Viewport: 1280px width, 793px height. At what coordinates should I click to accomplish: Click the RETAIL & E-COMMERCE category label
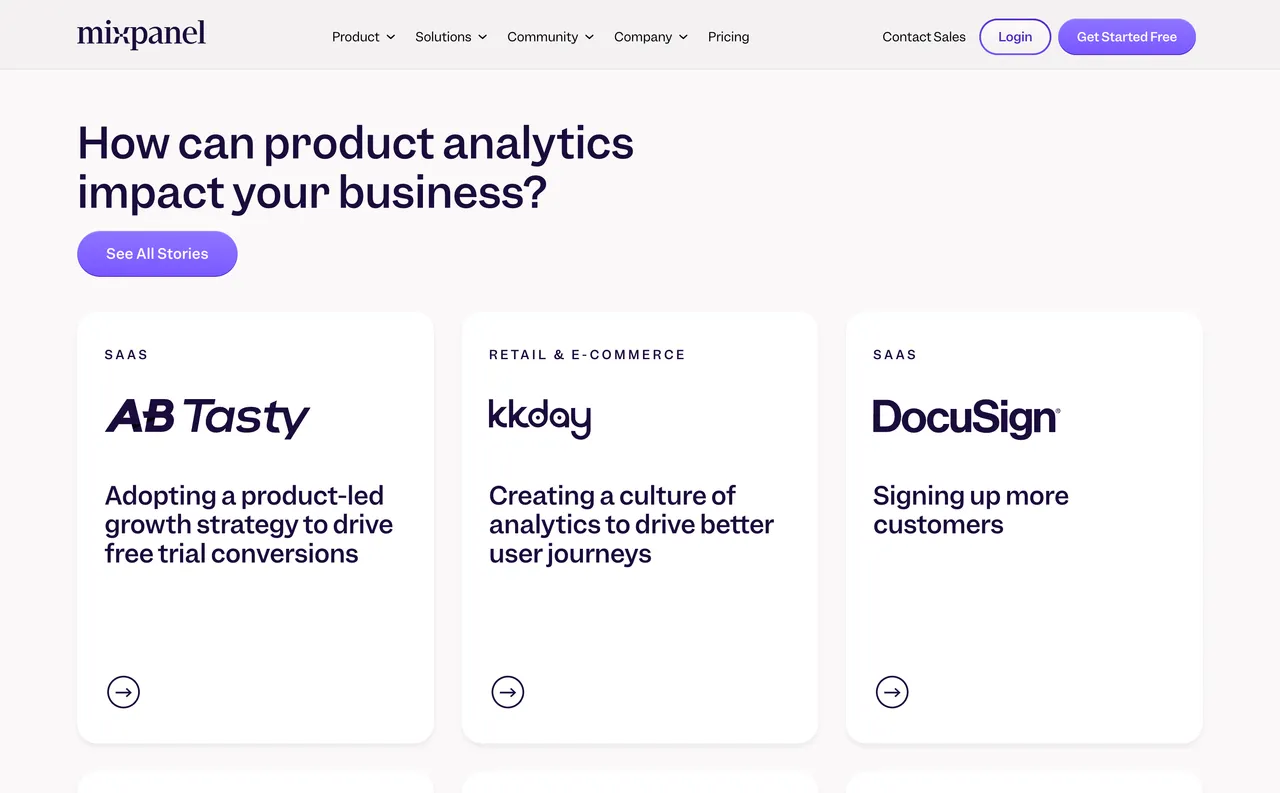tap(587, 354)
